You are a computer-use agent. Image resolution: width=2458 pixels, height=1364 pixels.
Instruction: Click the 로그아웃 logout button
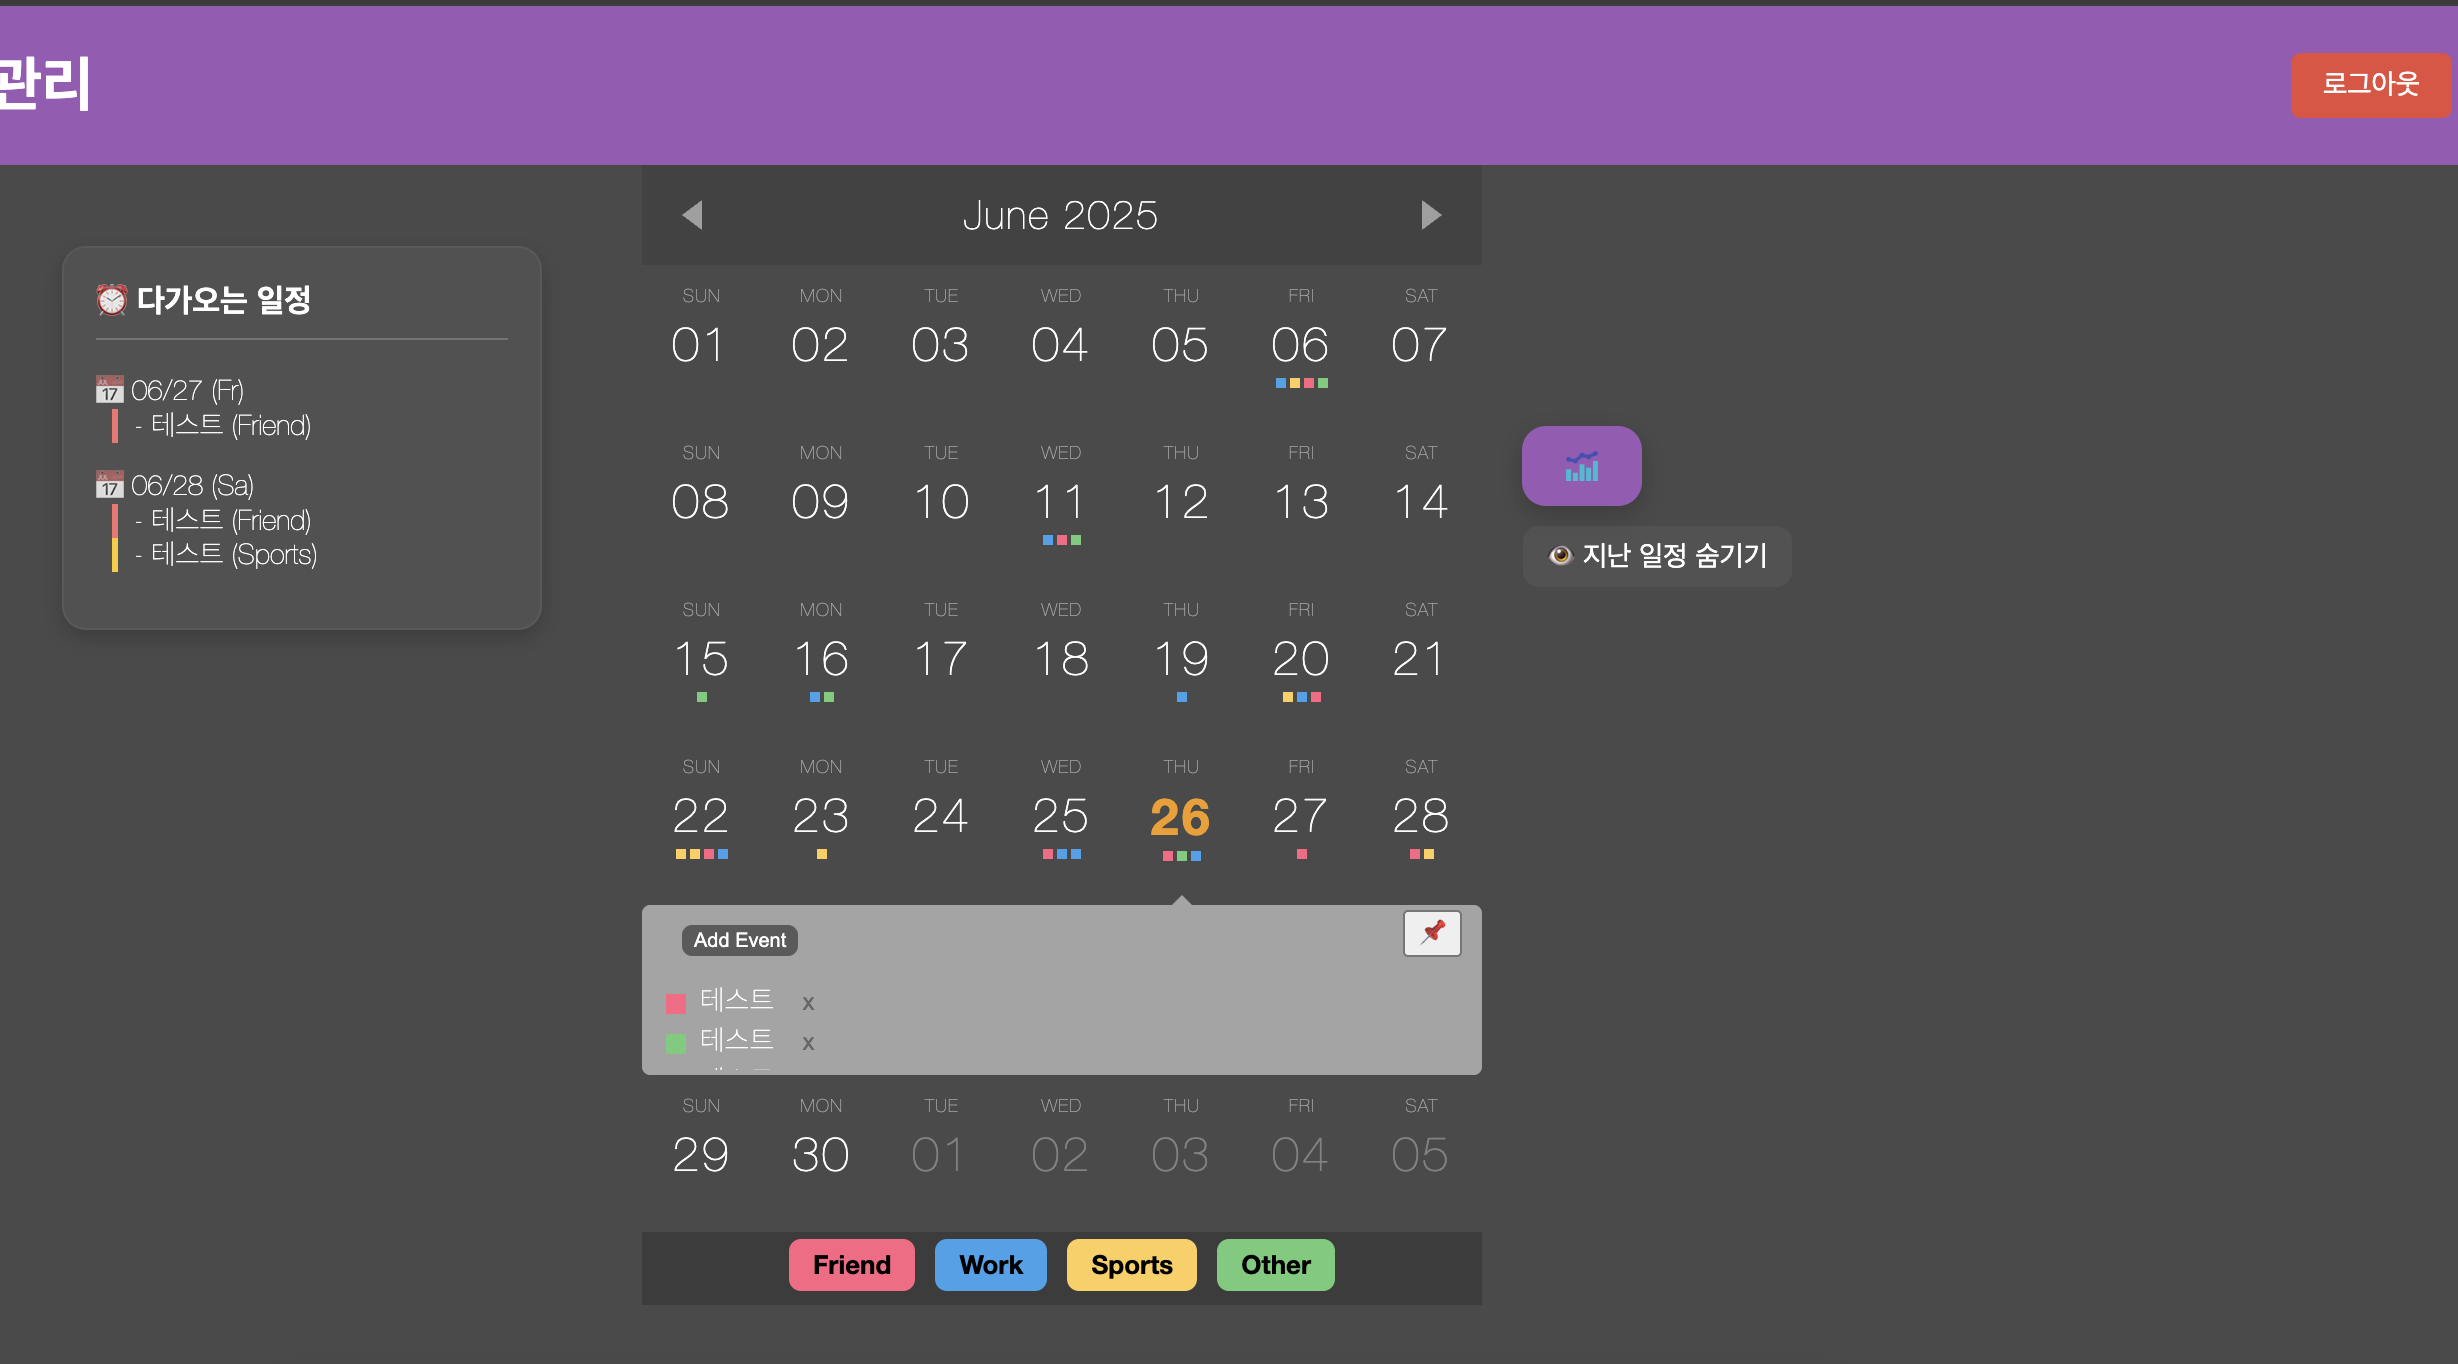2370,84
